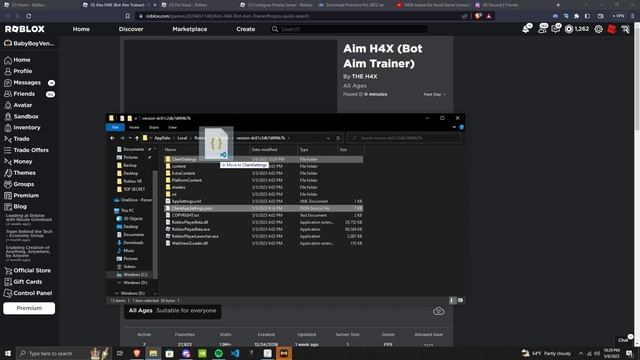The width and height of the screenshot is (640, 360).
Task: Go up one folder in File Explorer
Action: tap(137, 138)
